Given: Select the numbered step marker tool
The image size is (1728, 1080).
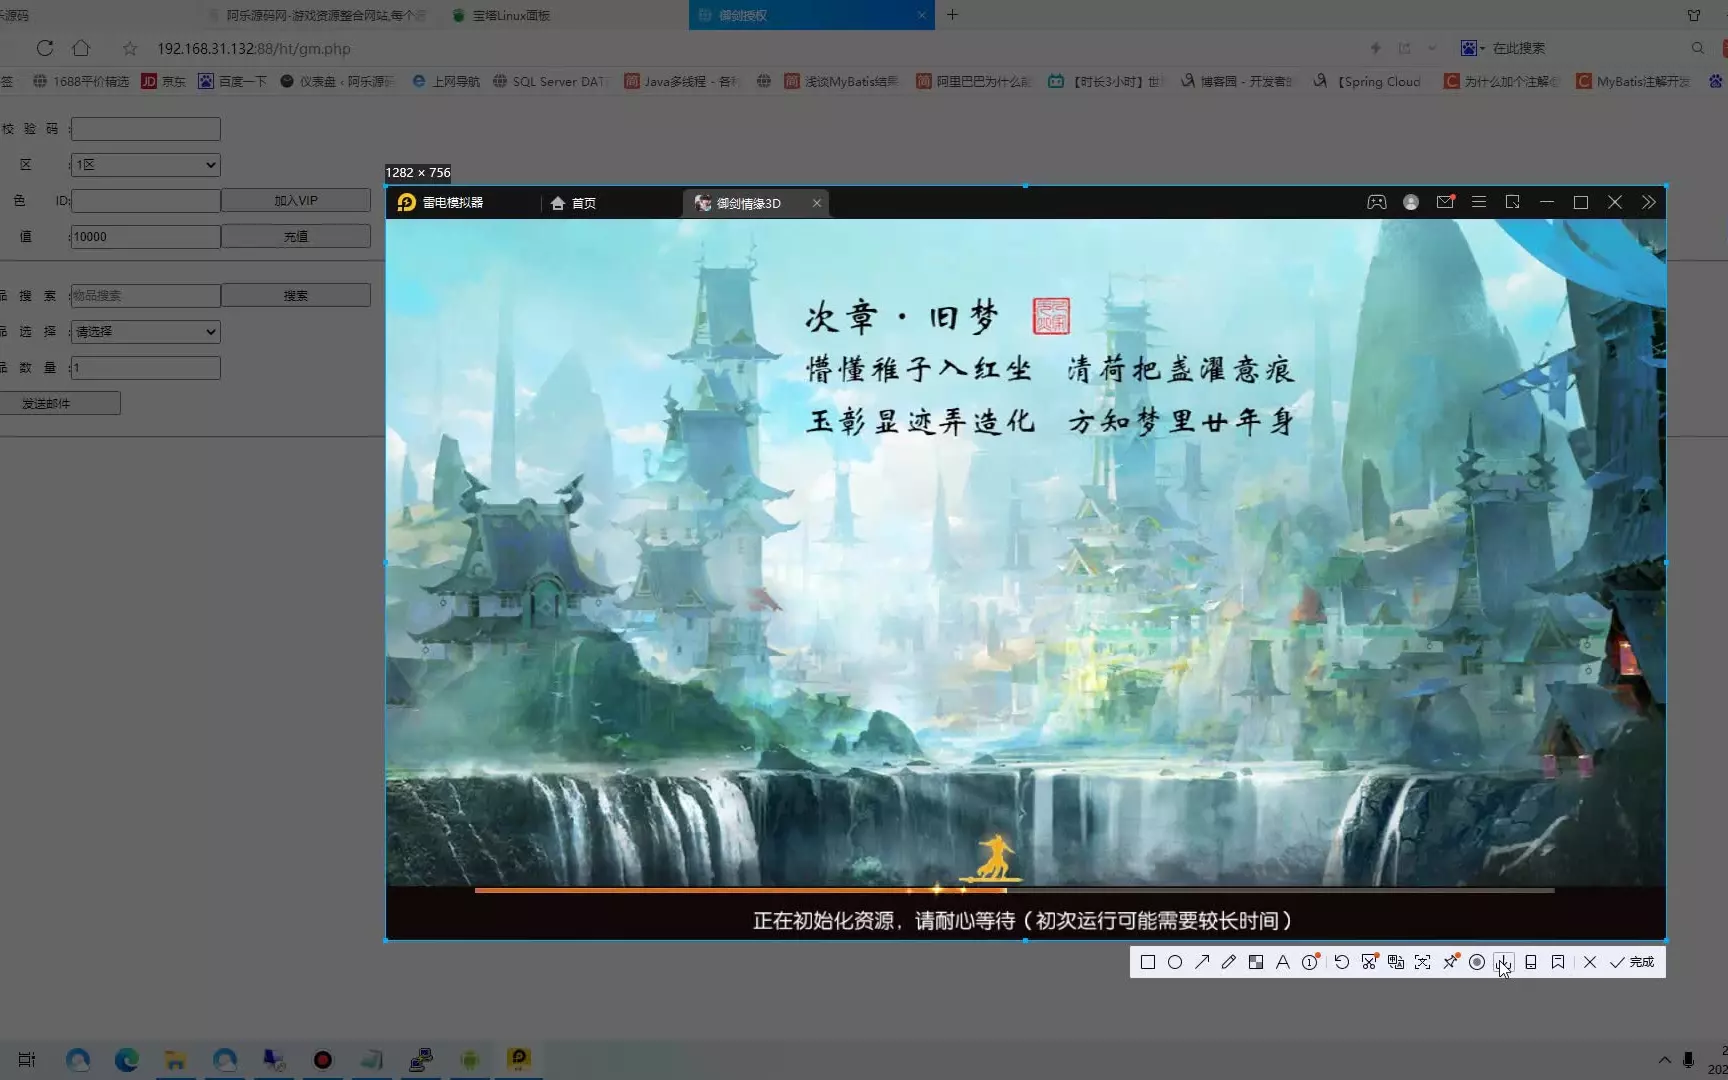Looking at the screenshot, I should click(x=1310, y=962).
